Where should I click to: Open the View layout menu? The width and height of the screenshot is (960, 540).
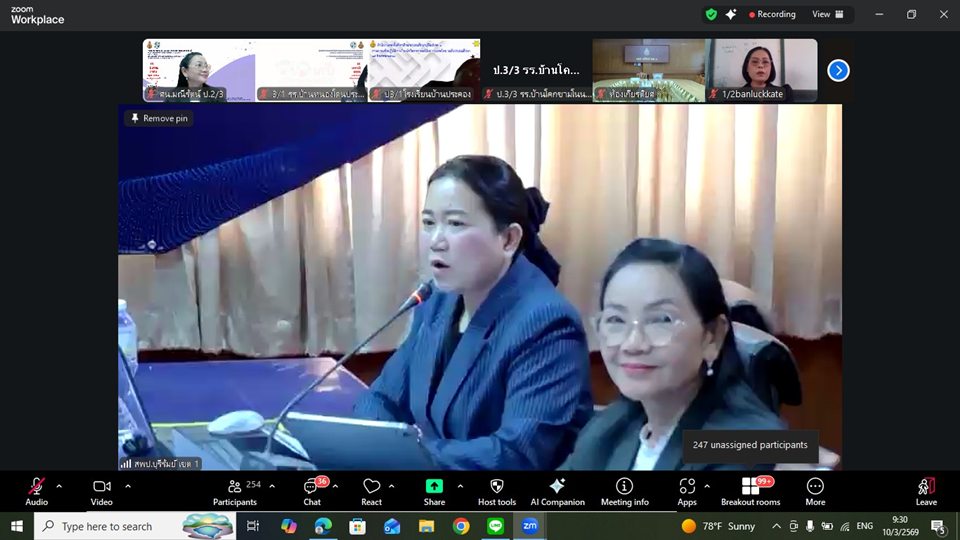tap(827, 14)
